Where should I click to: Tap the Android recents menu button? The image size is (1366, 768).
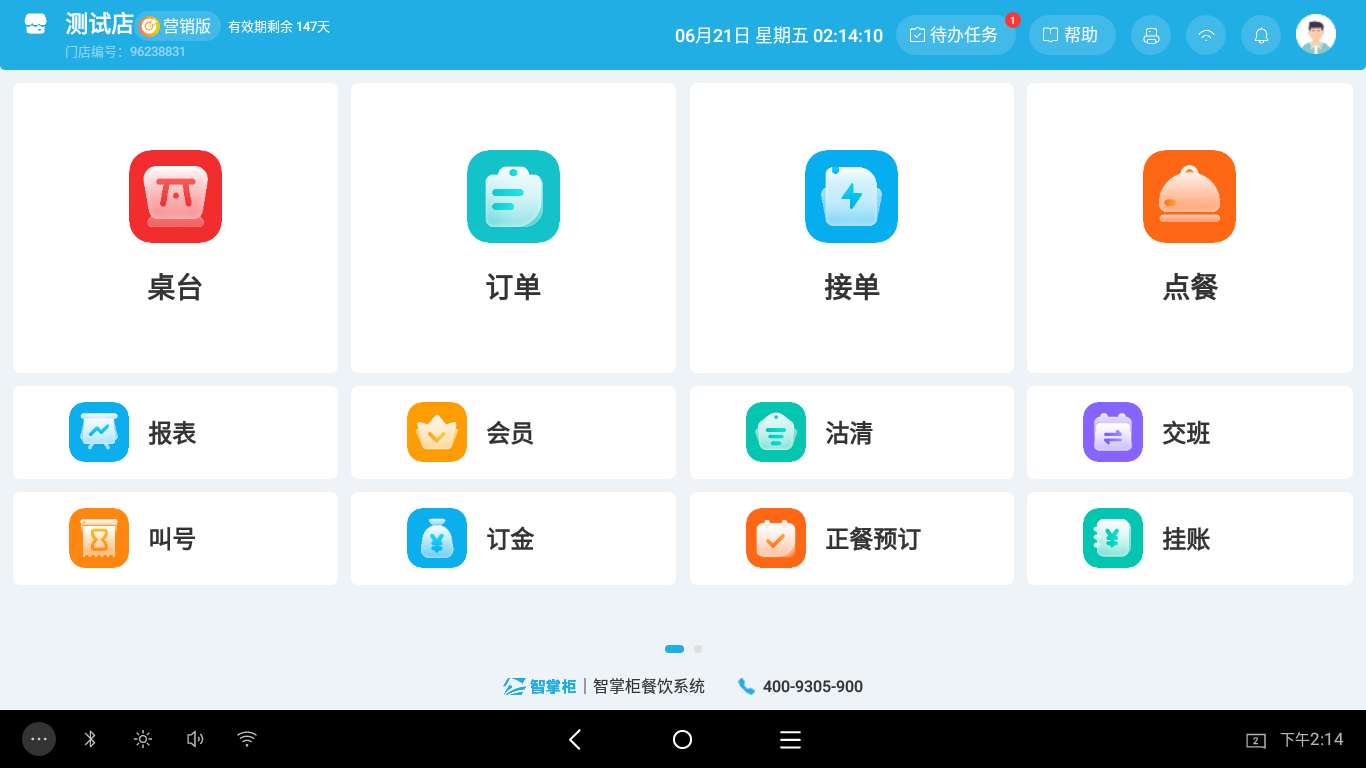(x=790, y=739)
